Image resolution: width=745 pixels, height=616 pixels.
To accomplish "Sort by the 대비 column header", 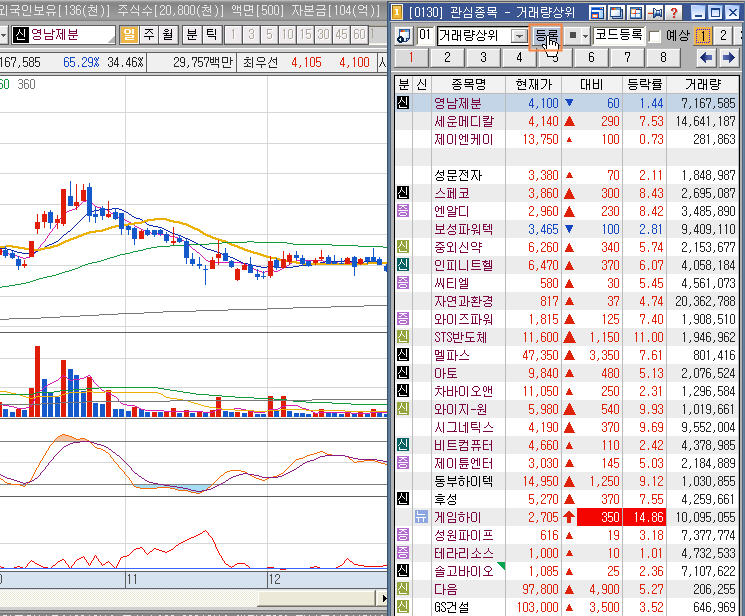I will tap(592, 85).
